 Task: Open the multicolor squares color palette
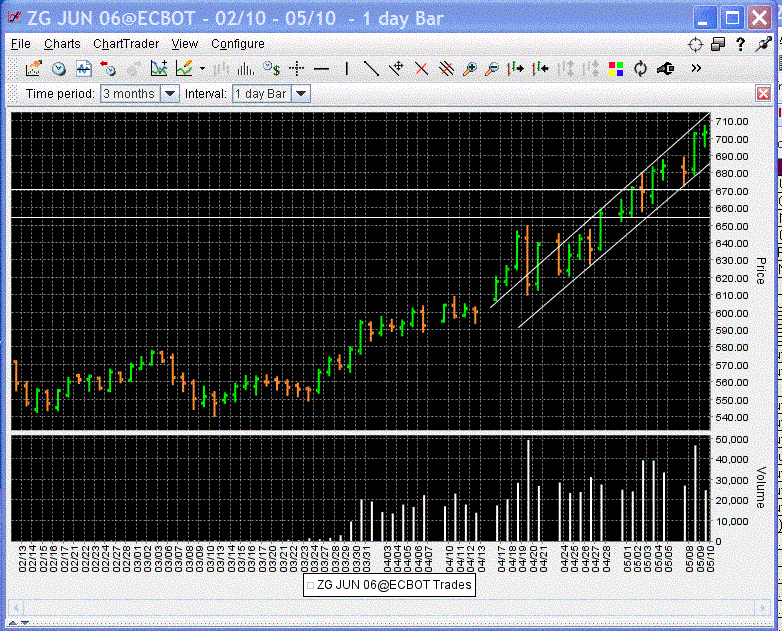pyautogui.click(x=616, y=68)
